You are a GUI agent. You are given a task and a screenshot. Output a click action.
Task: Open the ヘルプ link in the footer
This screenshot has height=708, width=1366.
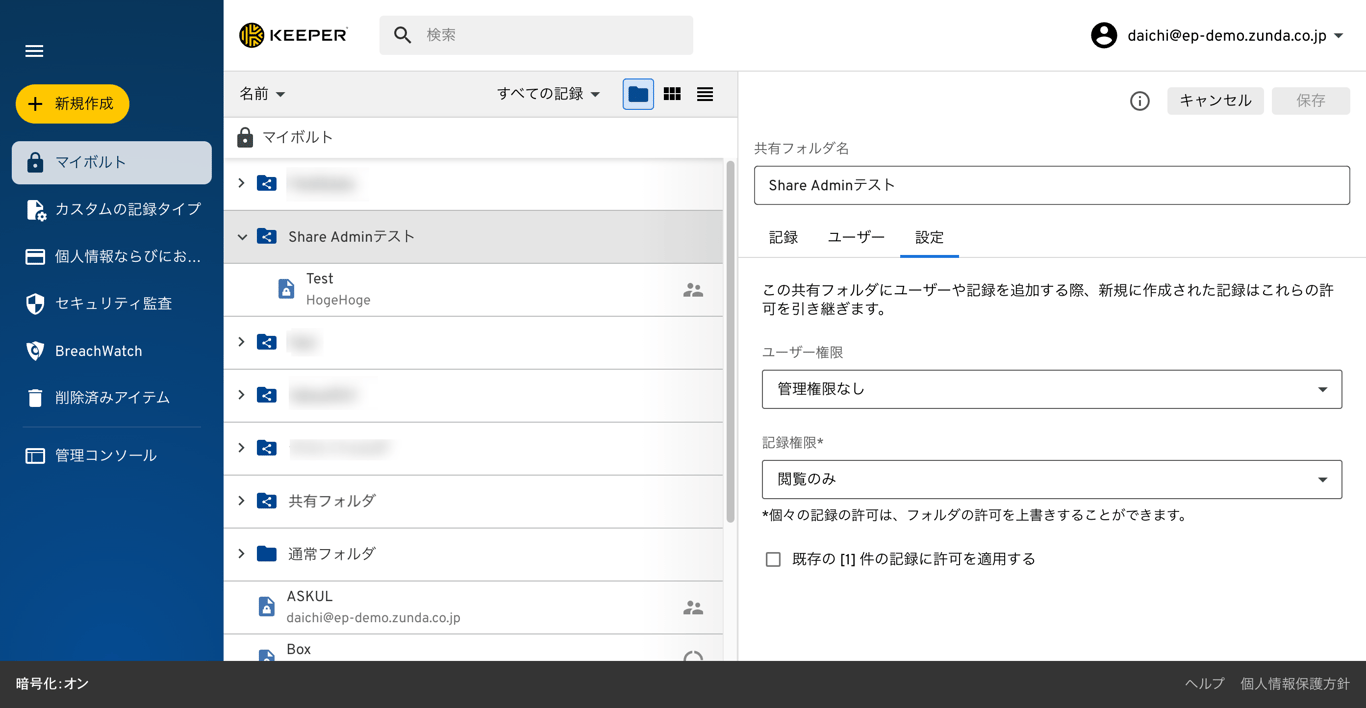(1203, 684)
